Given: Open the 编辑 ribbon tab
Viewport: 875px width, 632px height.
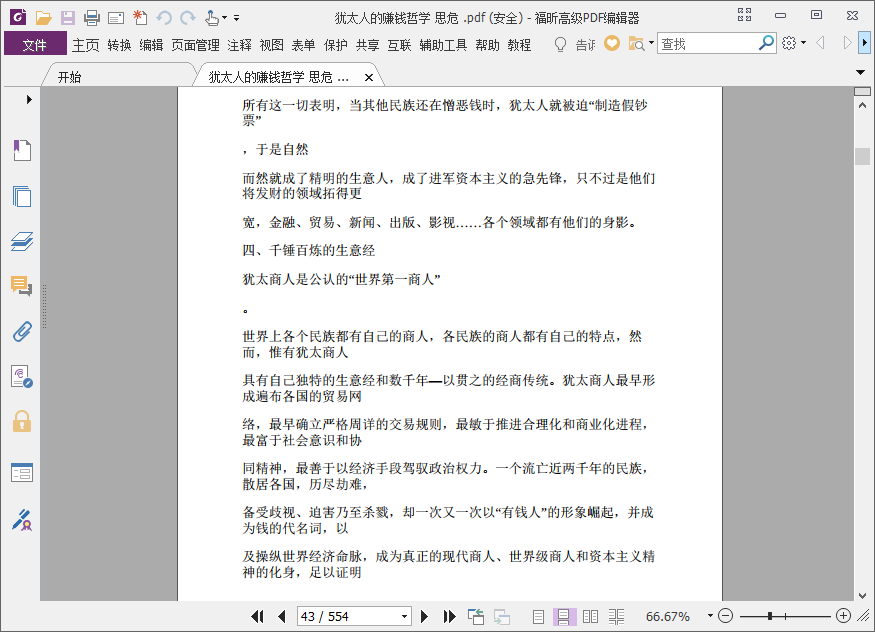Looking at the screenshot, I should point(151,45).
